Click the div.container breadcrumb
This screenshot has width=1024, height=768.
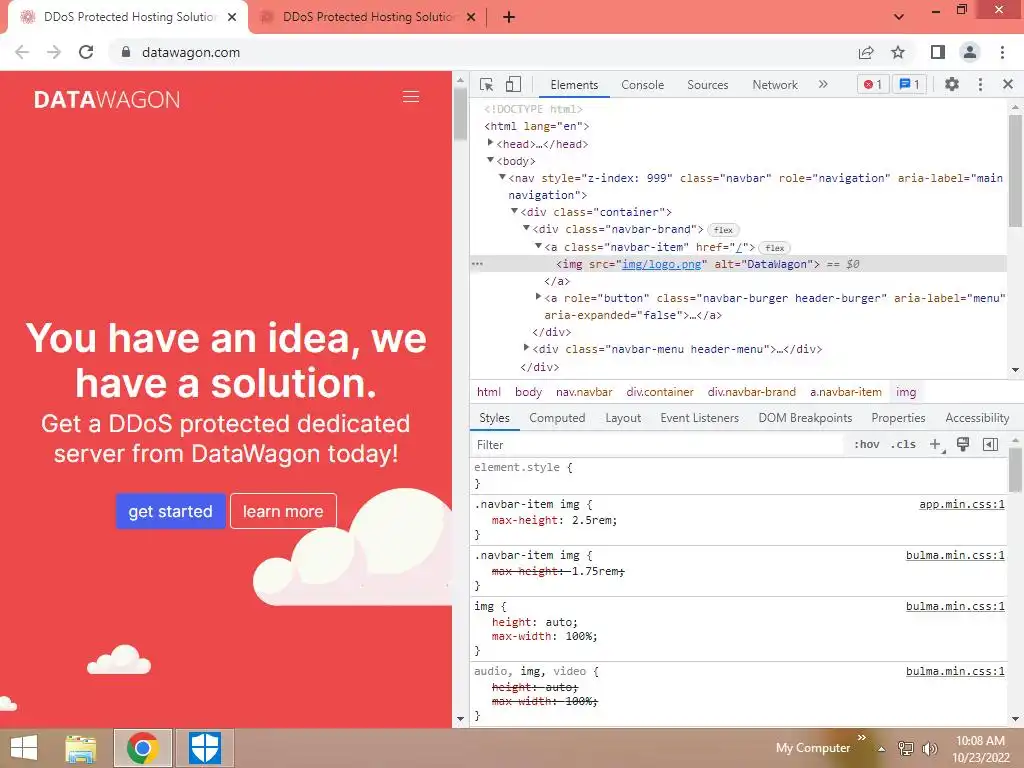click(x=660, y=392)
